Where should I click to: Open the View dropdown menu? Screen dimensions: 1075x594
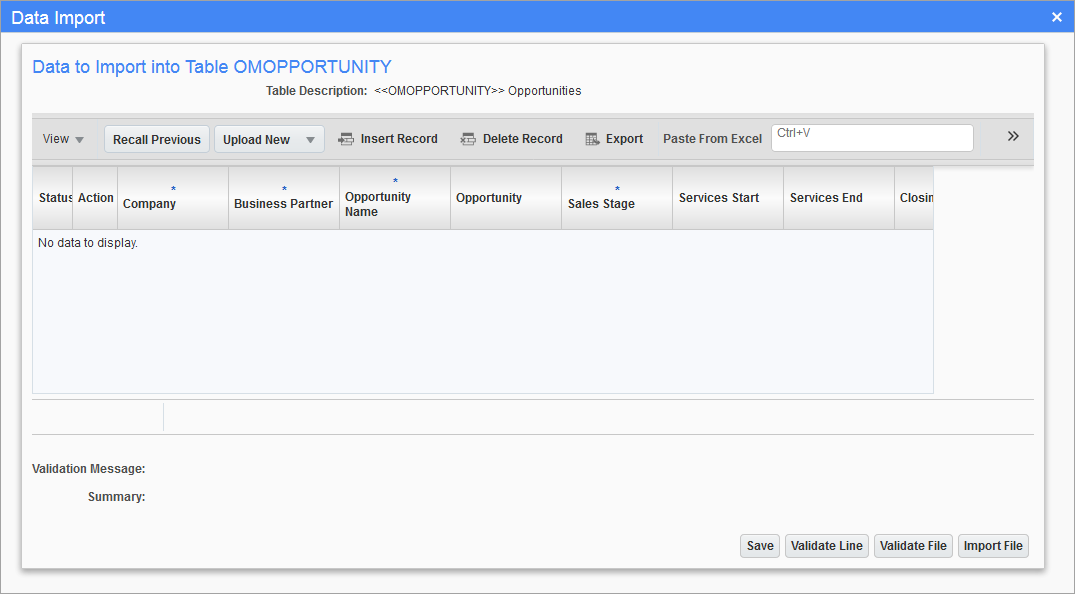[x=63, y=139]
